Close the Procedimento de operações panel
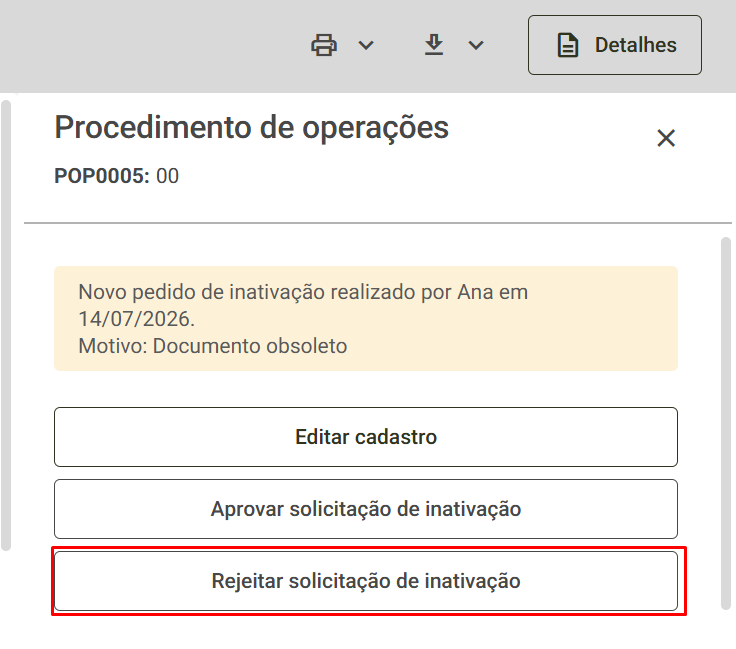 pyautogui.click(x=666, y=138)
